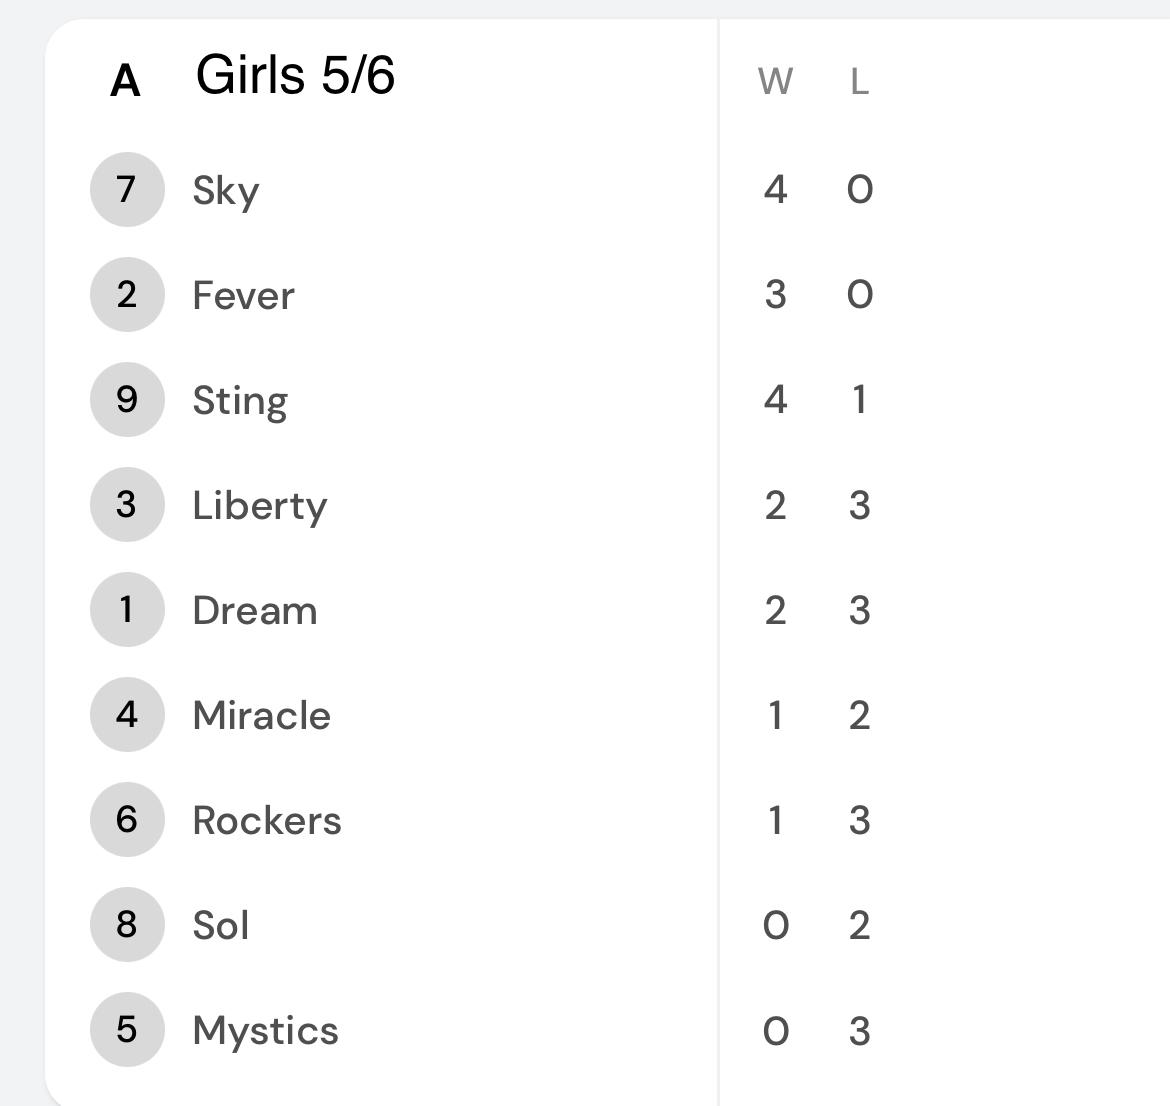Click the Rockers team number 6 badge

point(127,819)
